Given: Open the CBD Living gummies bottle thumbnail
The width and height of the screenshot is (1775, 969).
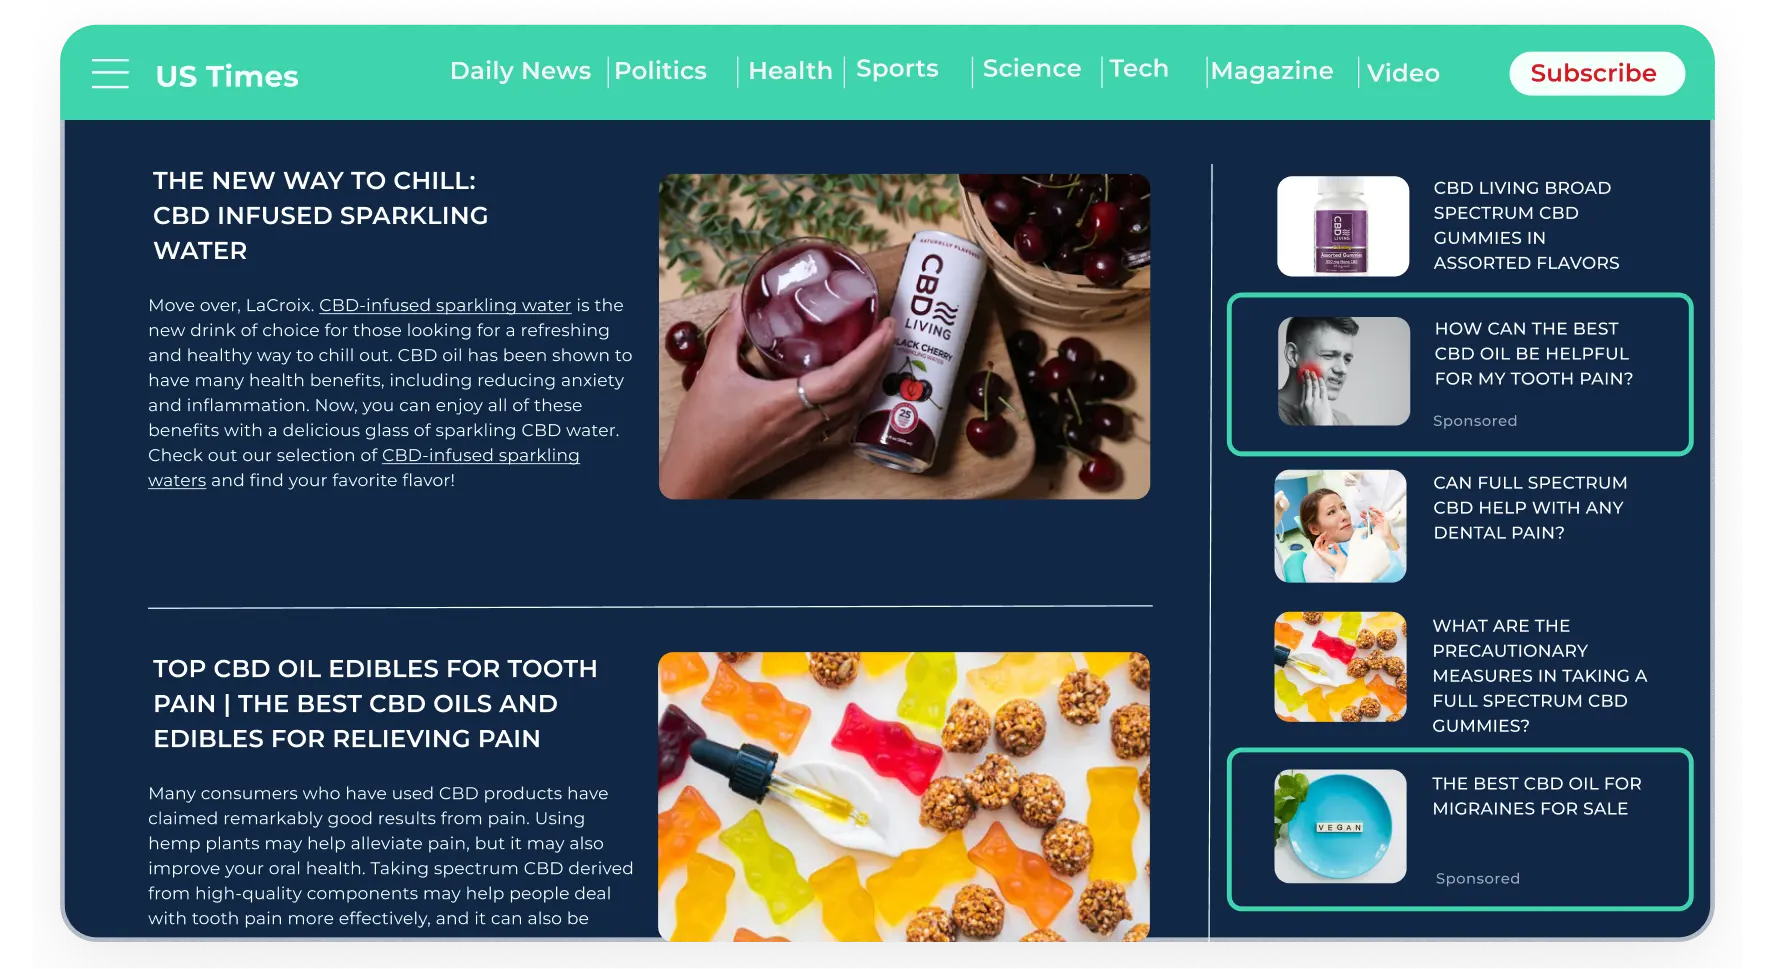Looking at the screenshot, I should click(x=1342, y=226).
